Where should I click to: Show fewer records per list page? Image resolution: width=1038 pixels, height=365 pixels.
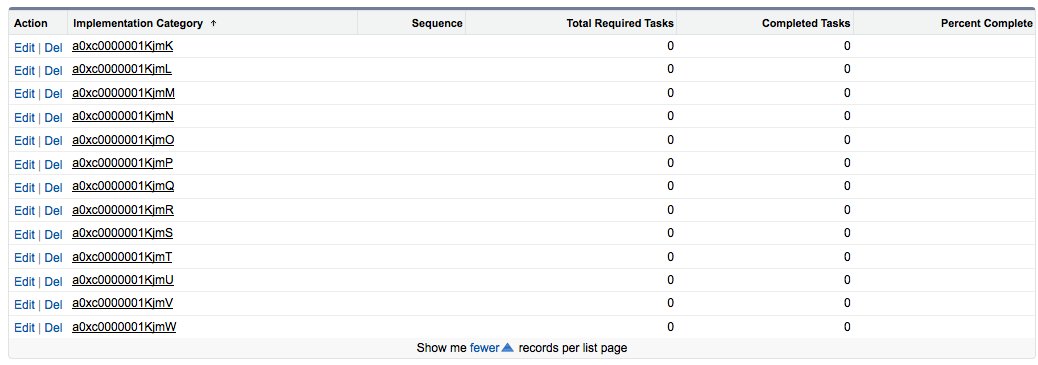(484, 347)
